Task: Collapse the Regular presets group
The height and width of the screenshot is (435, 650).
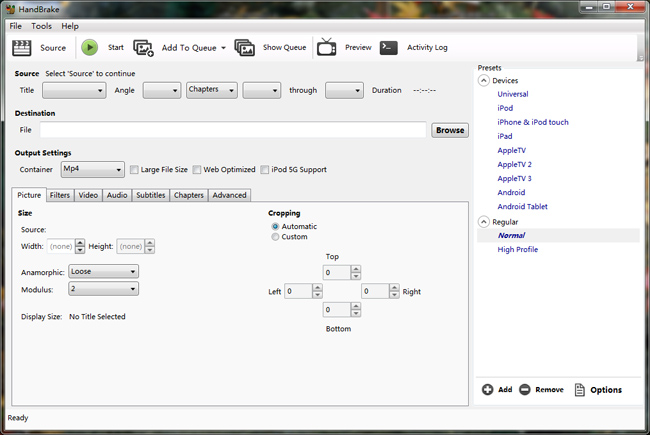Action: (484, 222)
